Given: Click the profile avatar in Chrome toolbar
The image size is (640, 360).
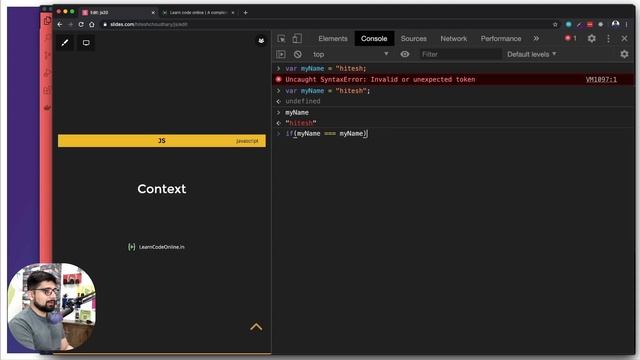Looking at the screenshot, I should 616,24.
